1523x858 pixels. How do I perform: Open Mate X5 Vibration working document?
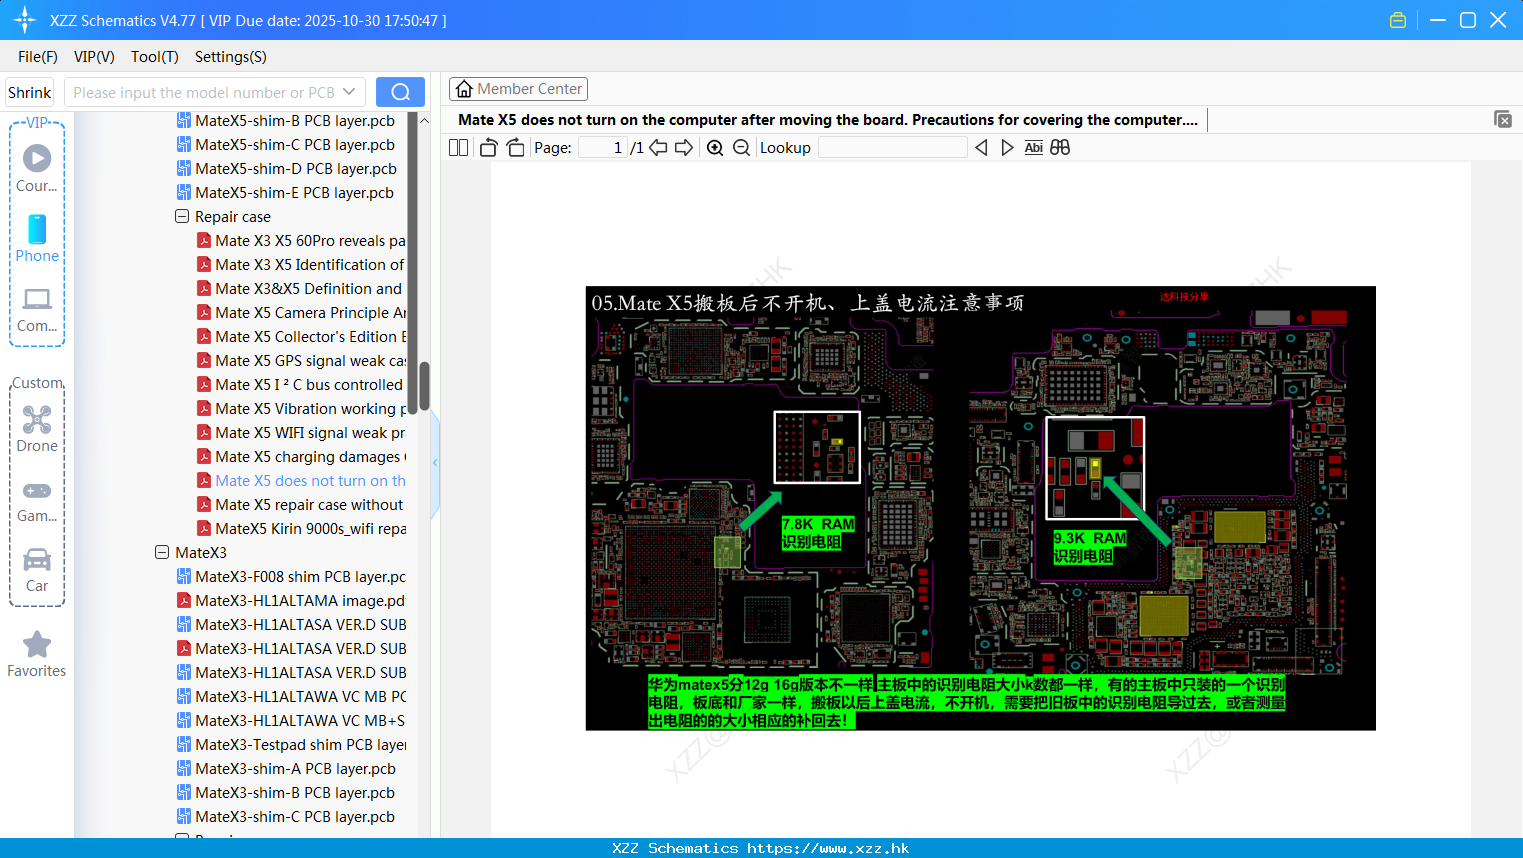301,408
